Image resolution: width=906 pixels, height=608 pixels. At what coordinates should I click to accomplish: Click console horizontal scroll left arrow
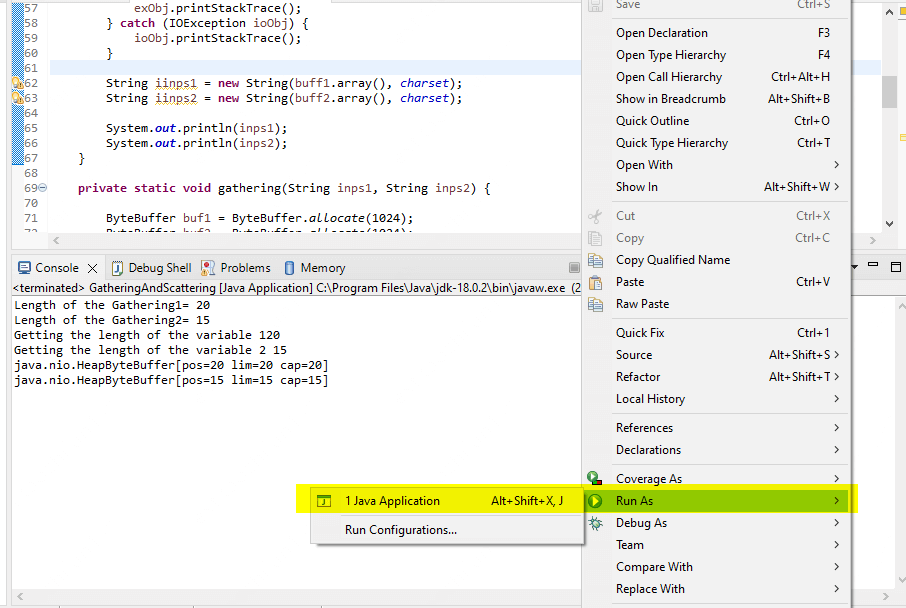point(20,596)
